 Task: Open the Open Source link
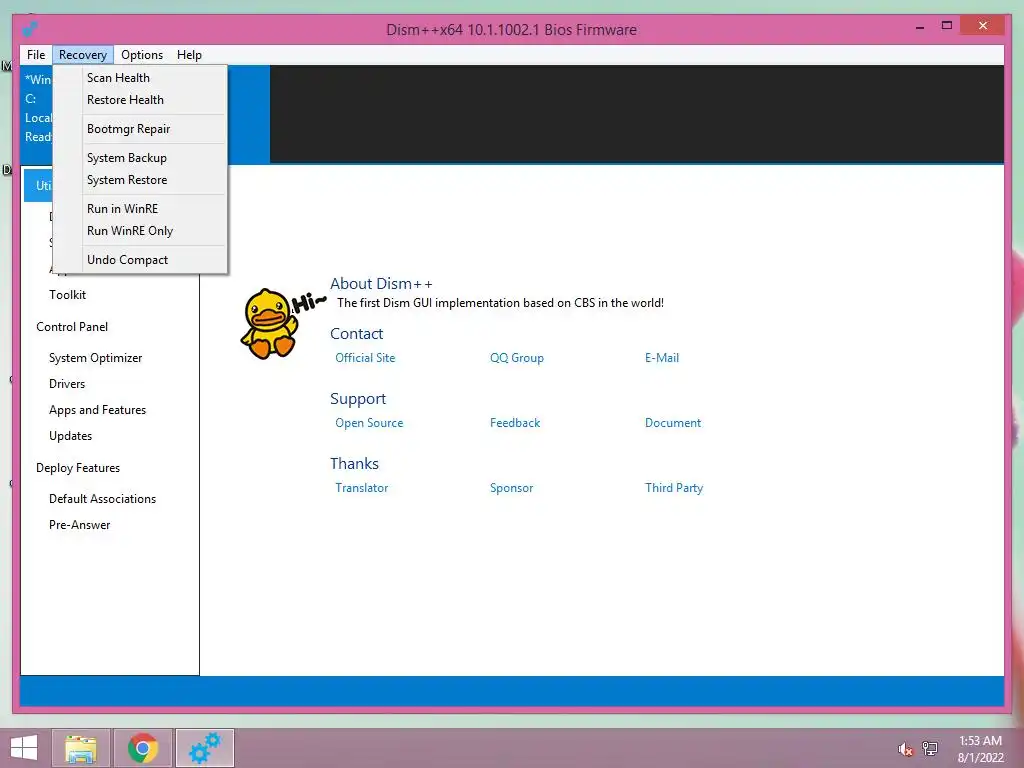point(369,423)
